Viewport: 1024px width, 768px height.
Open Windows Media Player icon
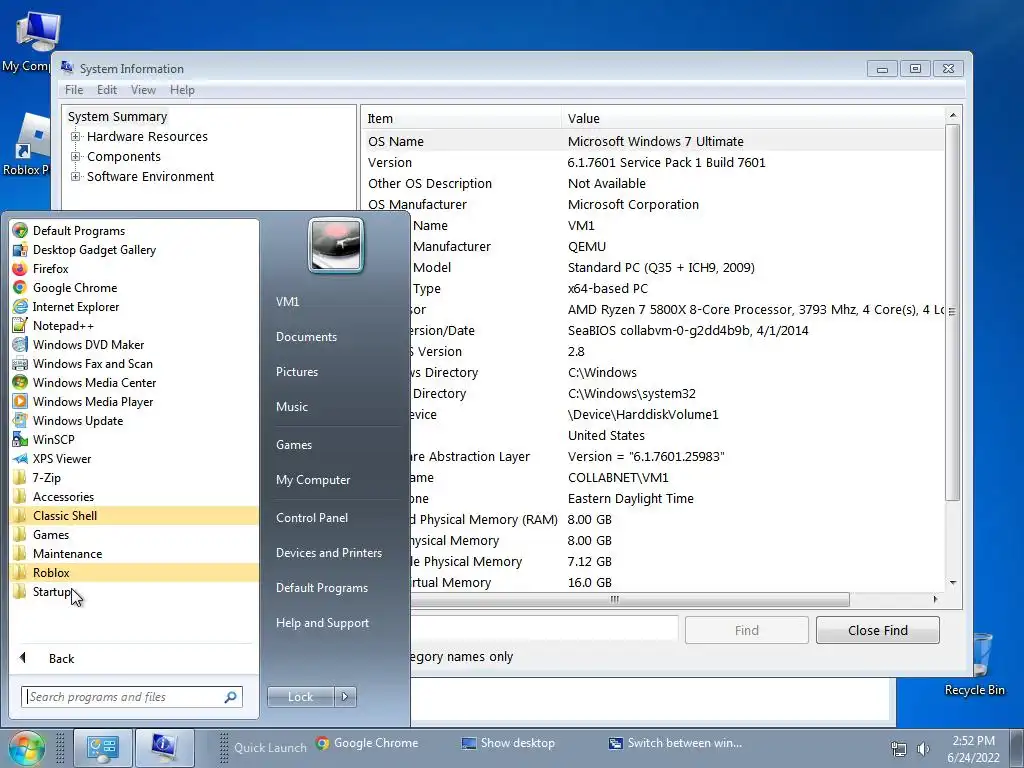(20, 401)
